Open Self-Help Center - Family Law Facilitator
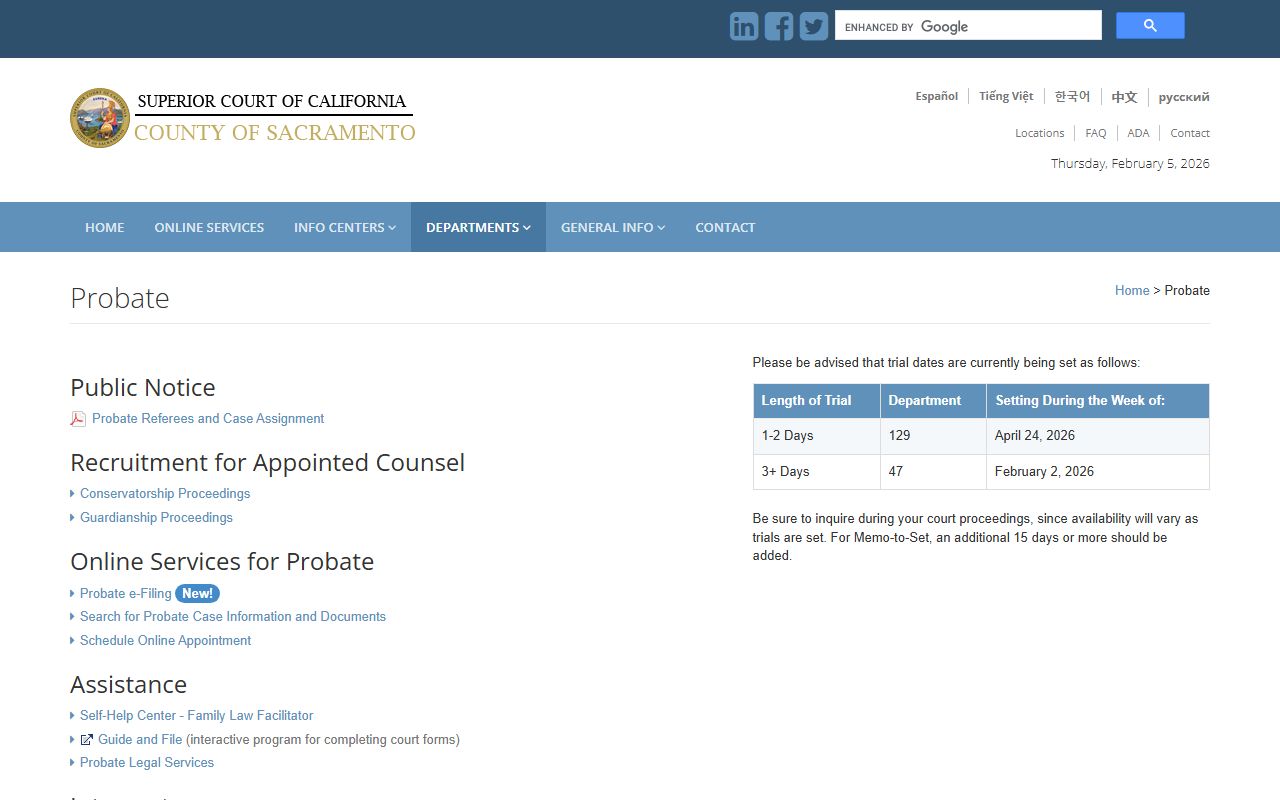Image resolution: width=1280 pixels, height=800 pixels. [x=197, y=715]
